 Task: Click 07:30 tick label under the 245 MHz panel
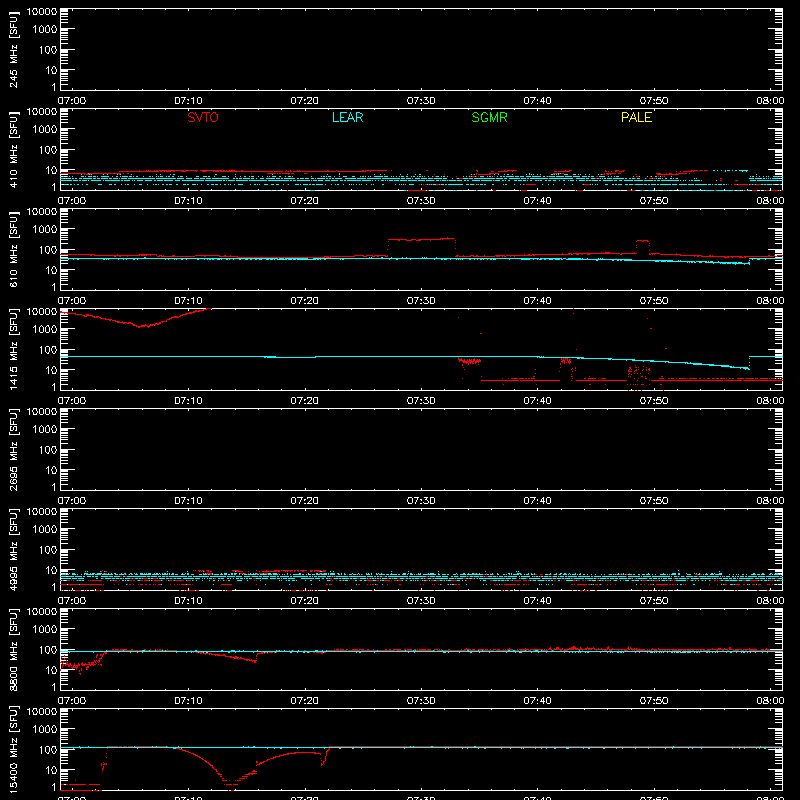[421, 101]
